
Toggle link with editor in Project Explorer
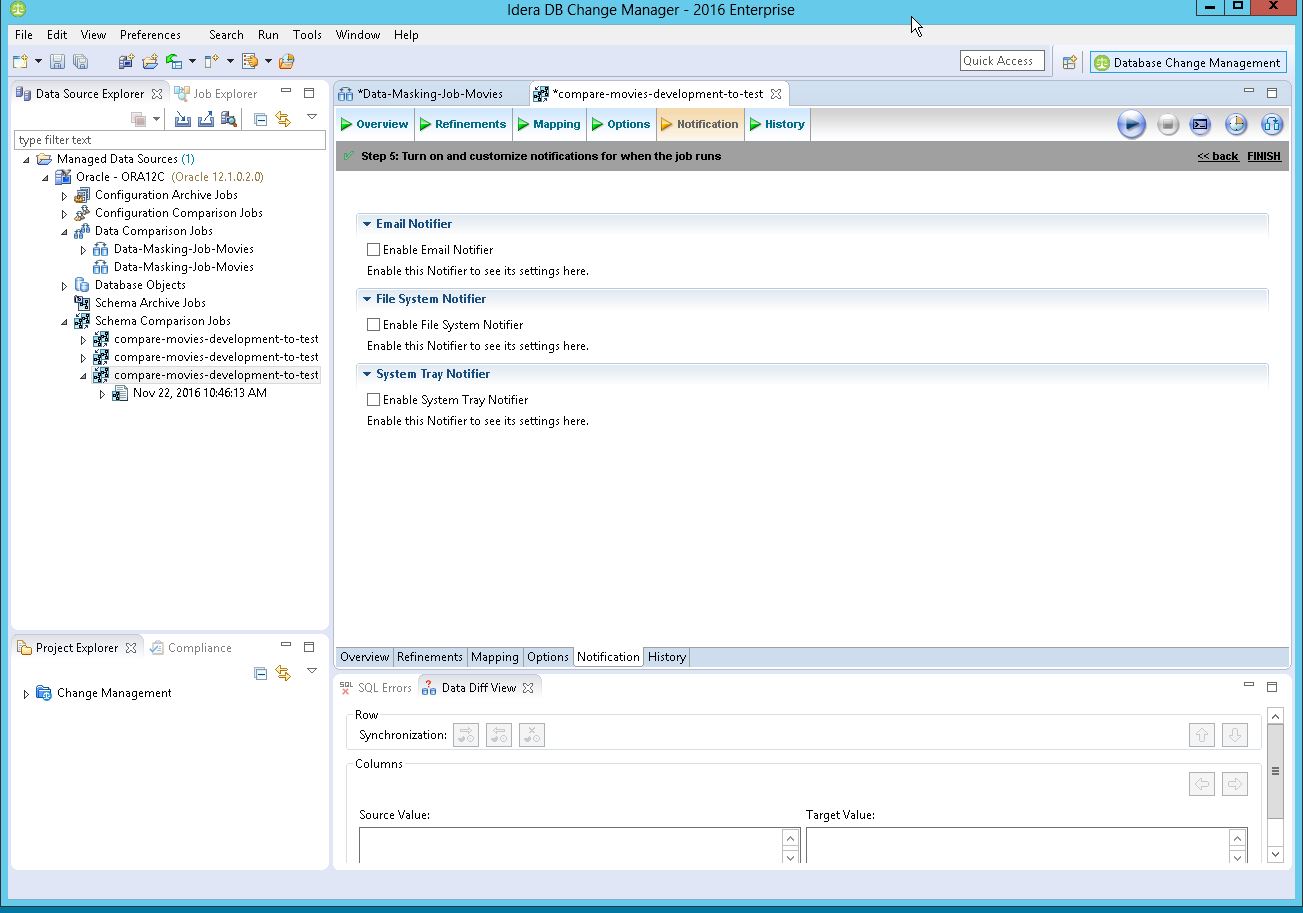pyautogui.click(x=283, y=673)
